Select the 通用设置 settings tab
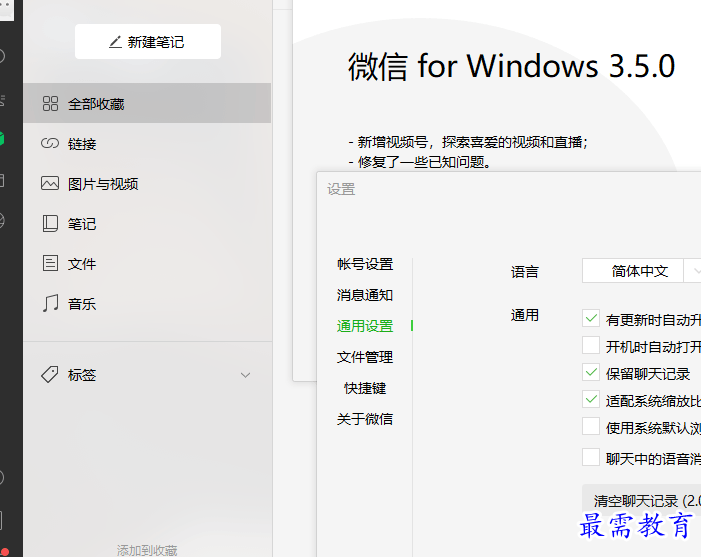 [365, 326]
